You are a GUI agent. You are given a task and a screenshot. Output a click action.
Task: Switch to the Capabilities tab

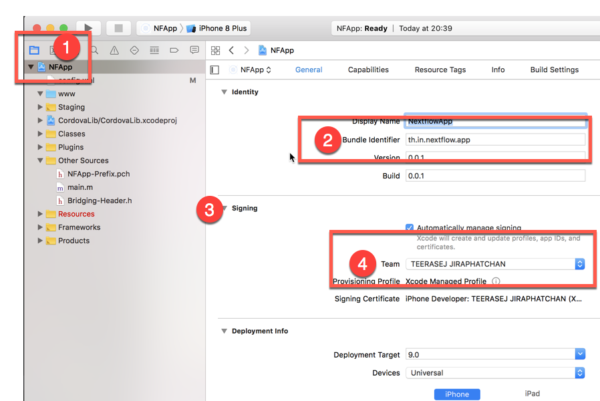pyautogui.click(x=368, y=70)
